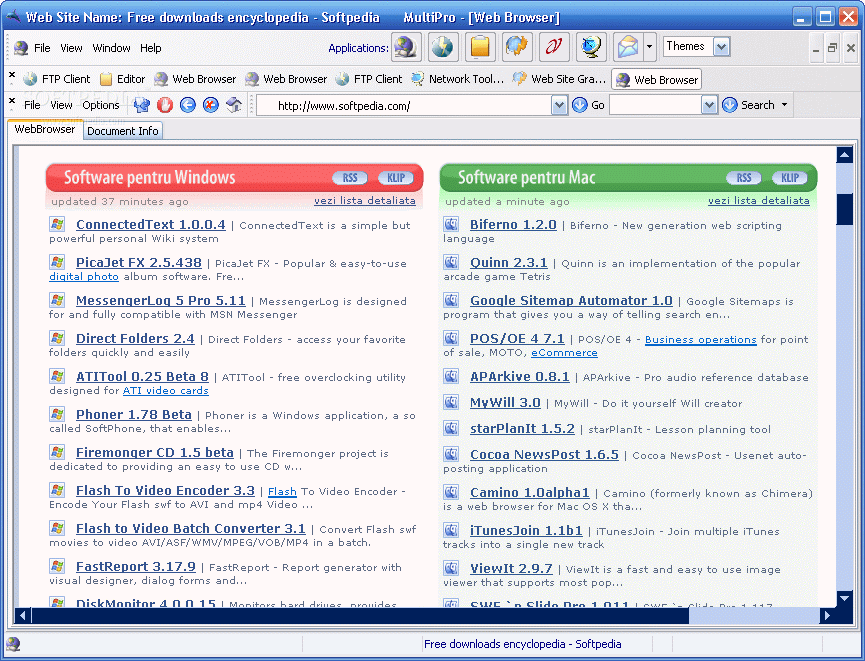865x661 pixels.
Task: Click the MultiPro icon beside File menu
Action: [21, 48]
